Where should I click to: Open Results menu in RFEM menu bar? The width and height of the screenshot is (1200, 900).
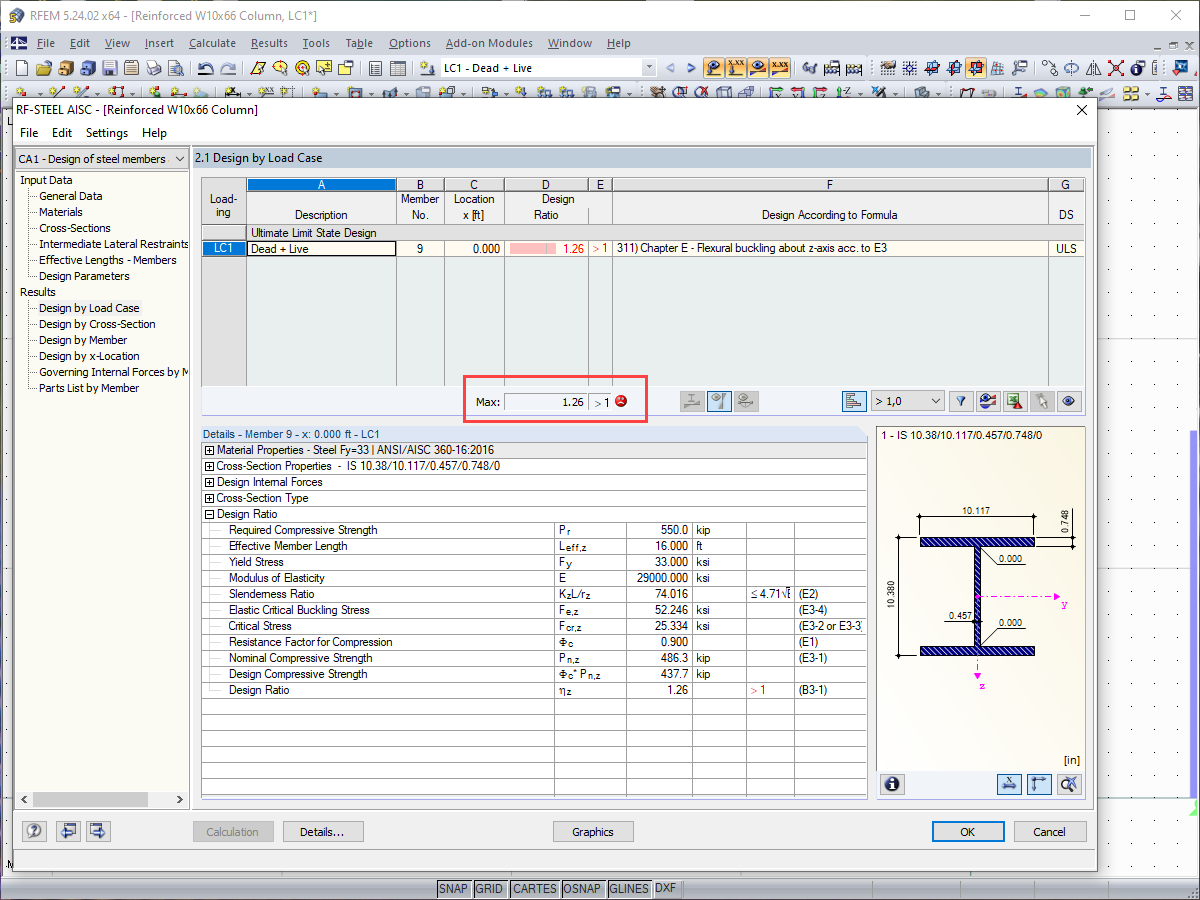269,43
